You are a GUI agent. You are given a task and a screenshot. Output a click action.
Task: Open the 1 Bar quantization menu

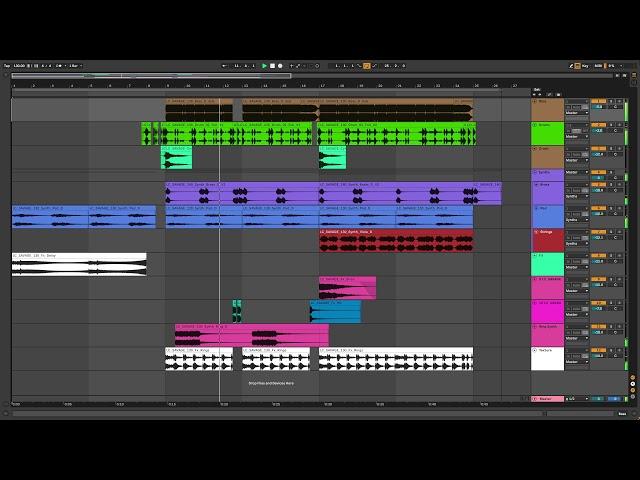point(75,66)
